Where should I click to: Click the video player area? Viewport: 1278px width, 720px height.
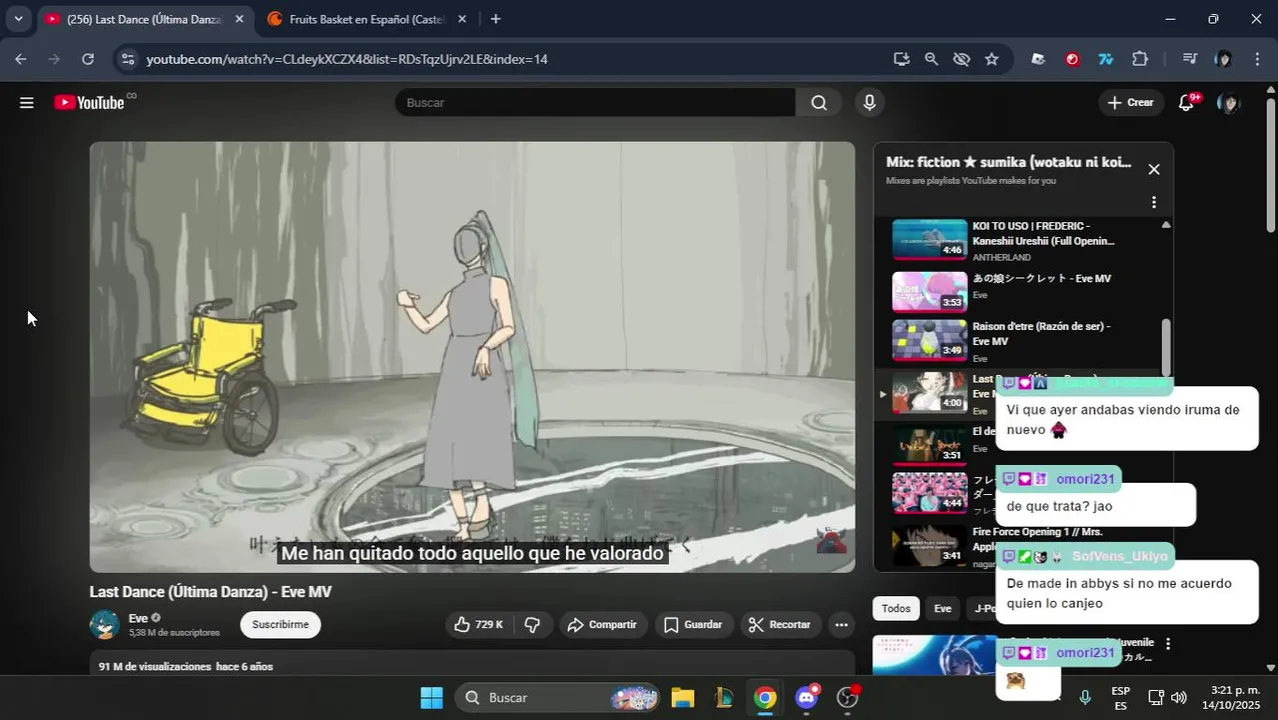click(472, 357)
